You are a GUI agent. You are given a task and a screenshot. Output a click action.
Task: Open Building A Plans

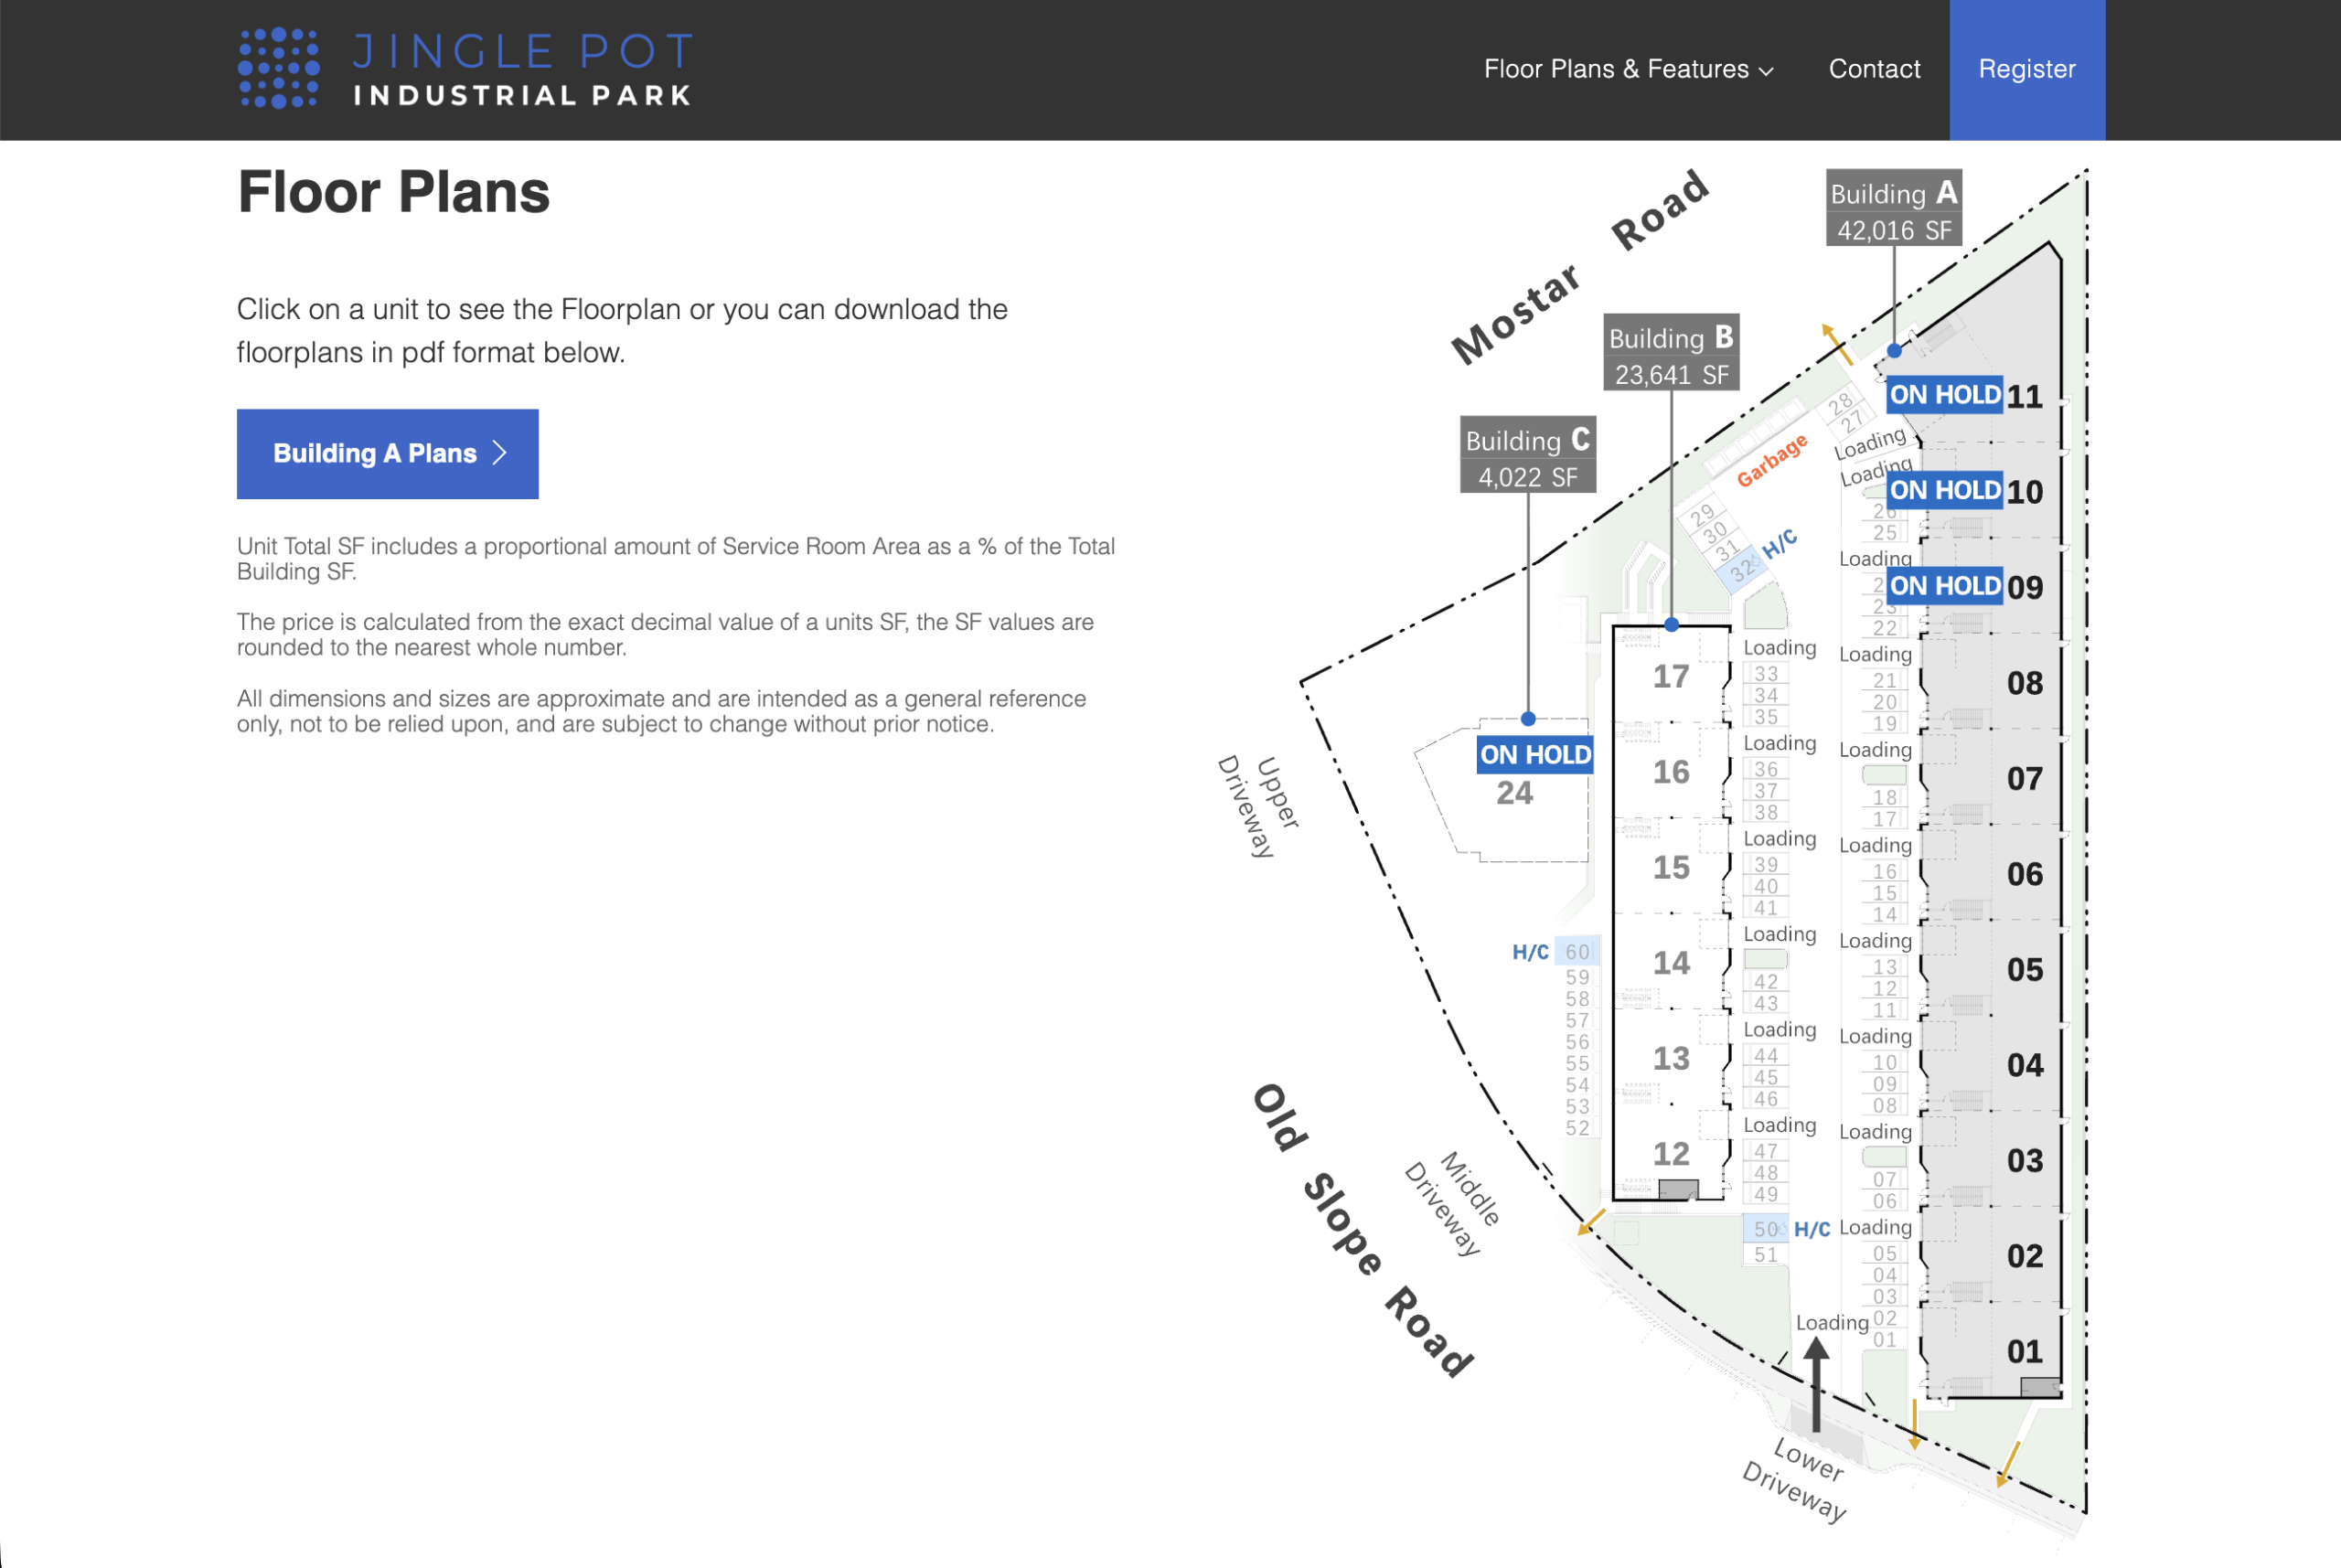(x=388, y=454)
